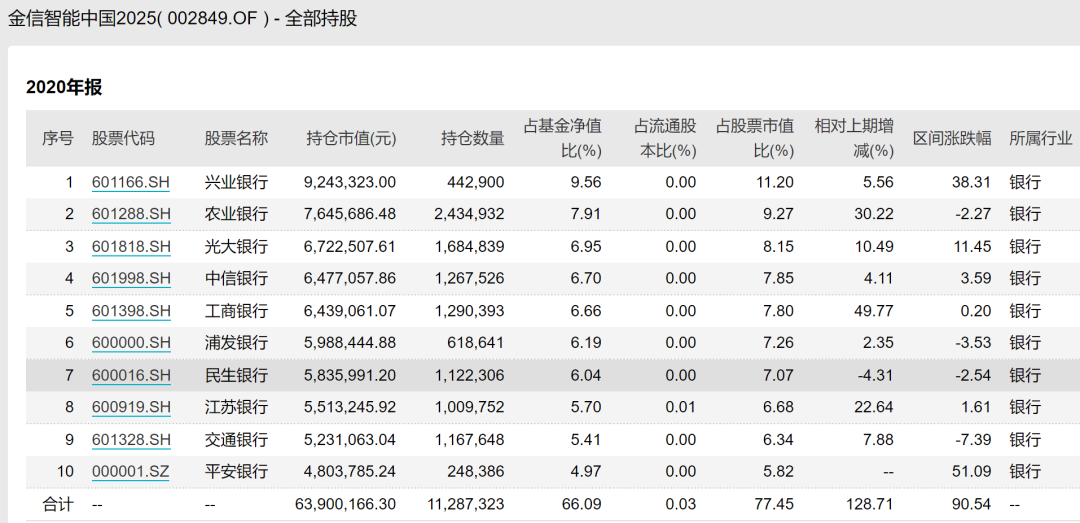Select the stock name 兴业银行
Image resolution: width=1080 pixels, height=523 pixels.
236,183
